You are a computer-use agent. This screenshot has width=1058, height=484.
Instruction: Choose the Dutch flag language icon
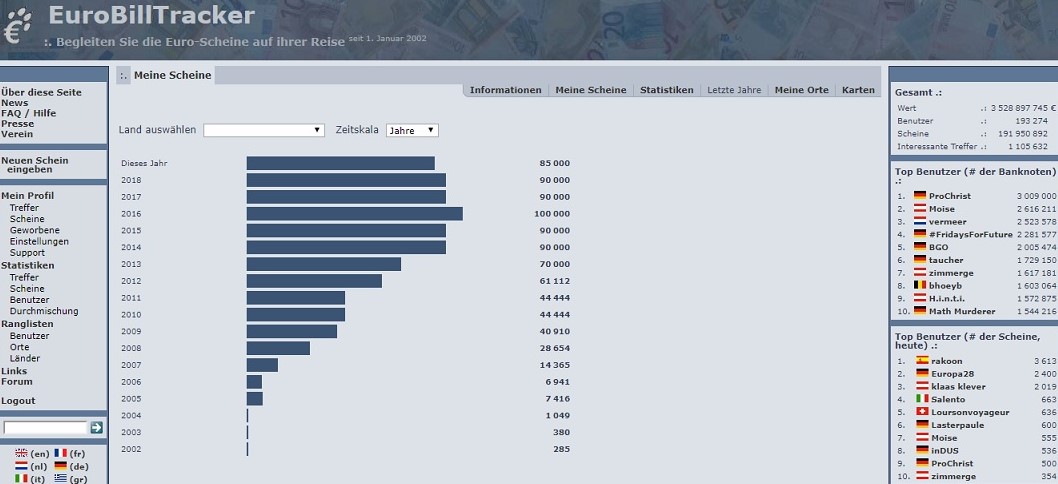(x=21, y=466)
